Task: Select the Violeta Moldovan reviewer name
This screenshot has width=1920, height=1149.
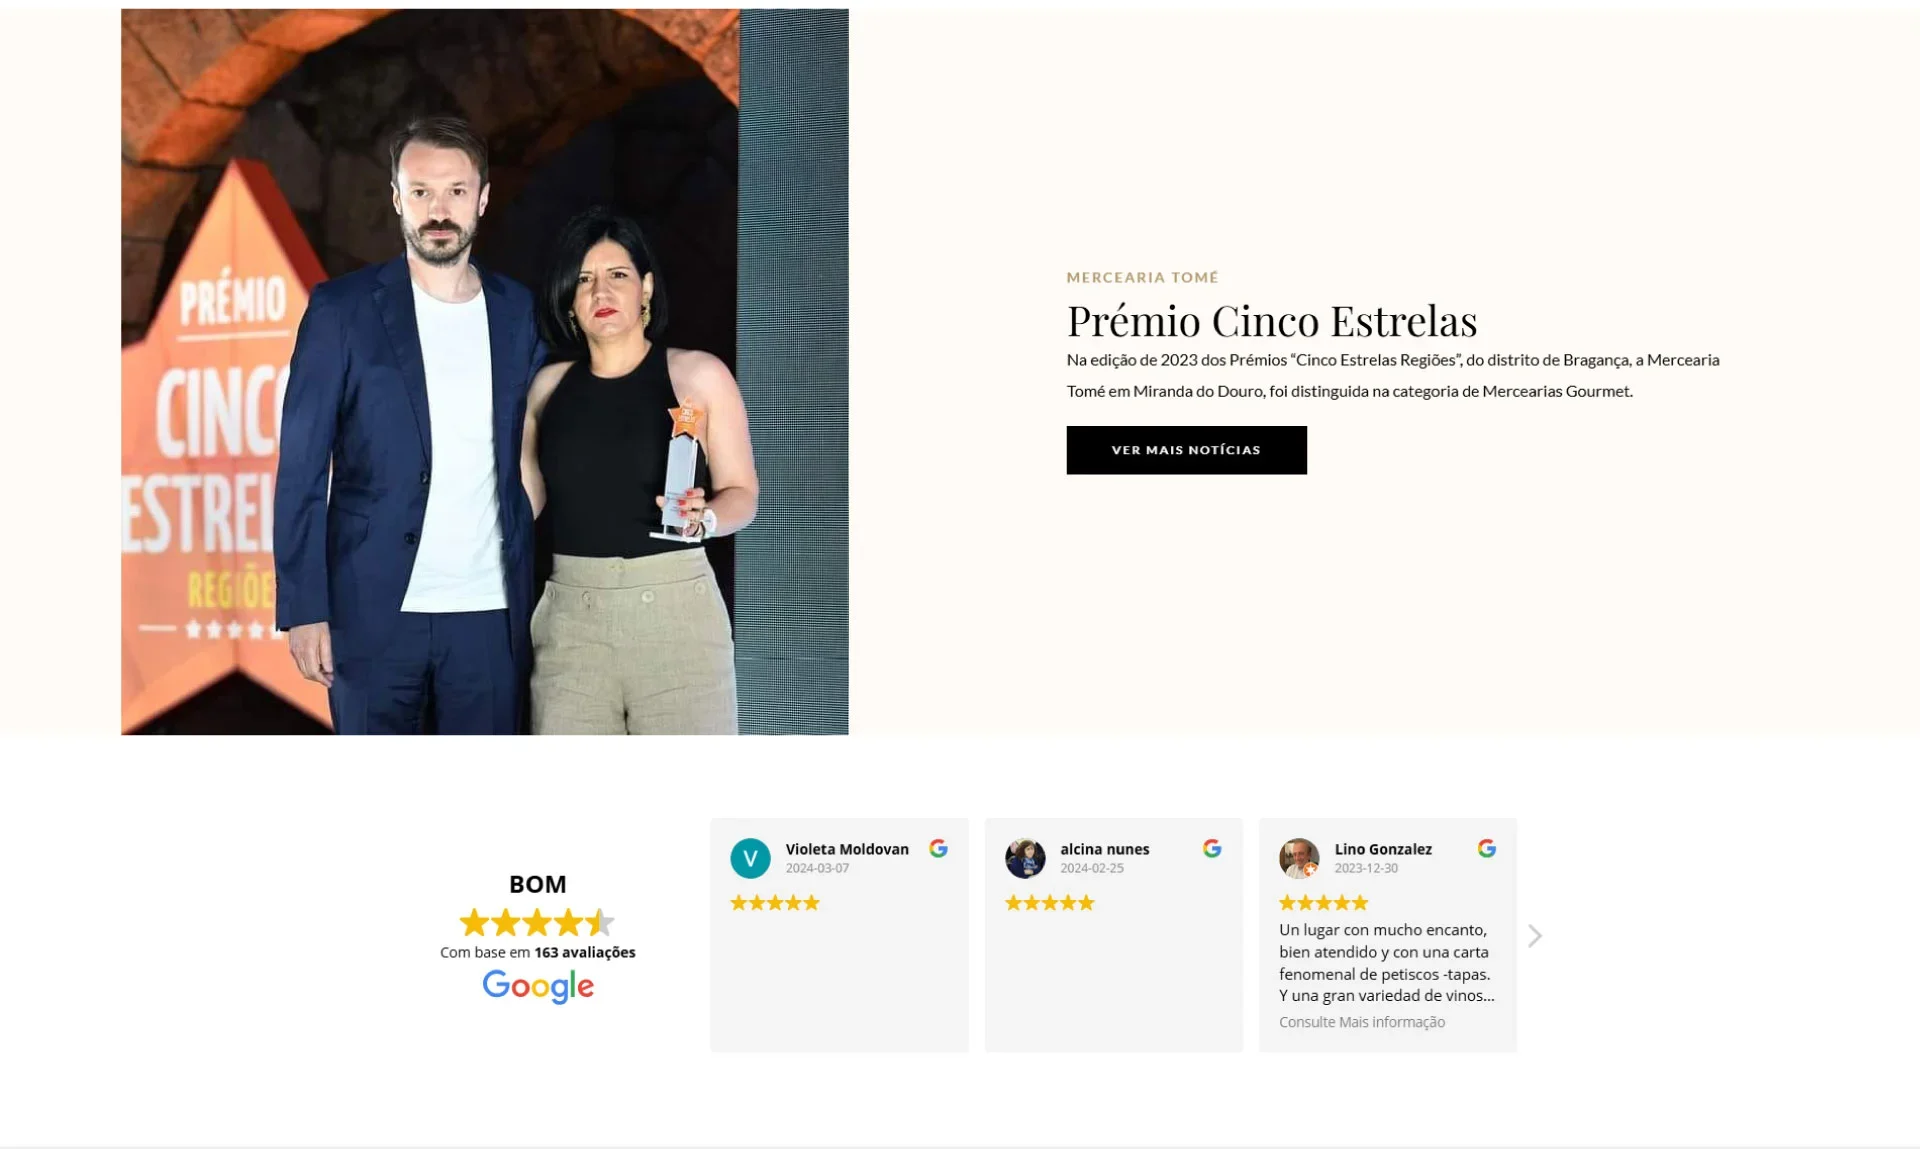Action: click(x=847, y=849)
